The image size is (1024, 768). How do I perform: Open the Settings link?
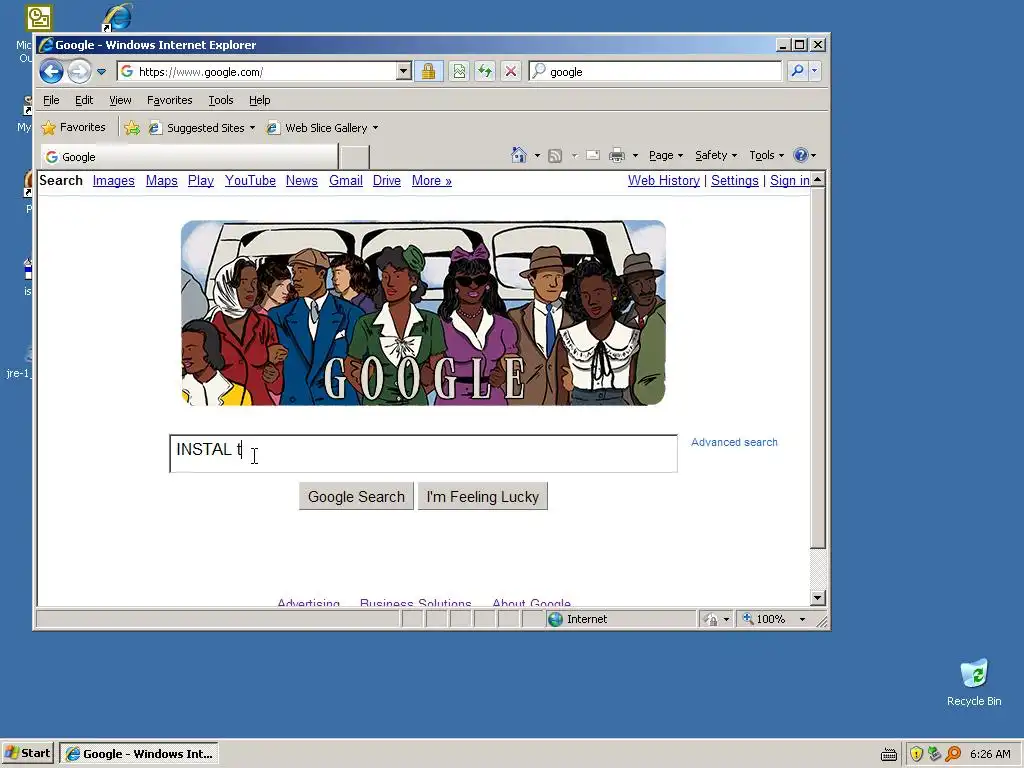735,181
